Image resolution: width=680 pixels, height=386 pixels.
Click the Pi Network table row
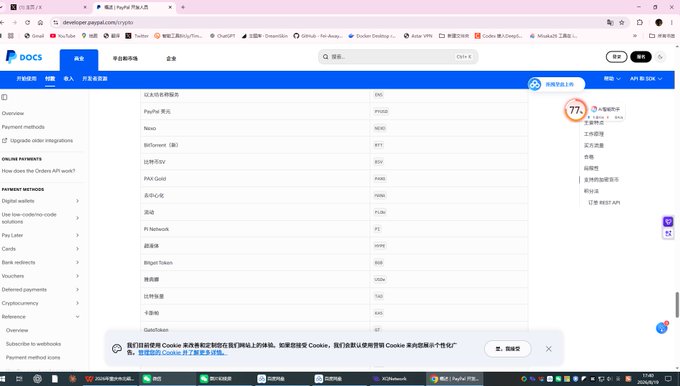click(334, 229)
